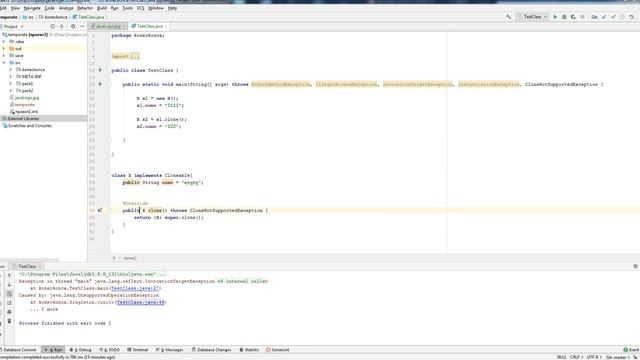Click run gutter arrow beside class TestClass
Screen dimensions: 640x360
(x=100, y=70)
